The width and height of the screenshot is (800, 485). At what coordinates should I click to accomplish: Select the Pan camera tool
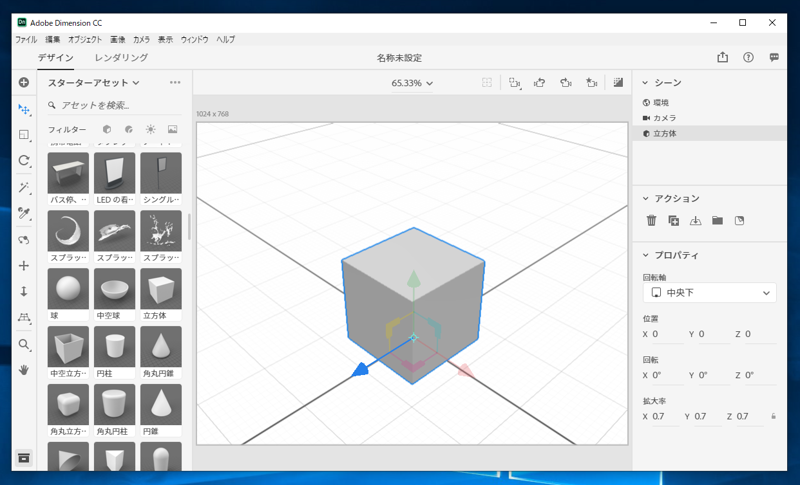pos(24,266)
